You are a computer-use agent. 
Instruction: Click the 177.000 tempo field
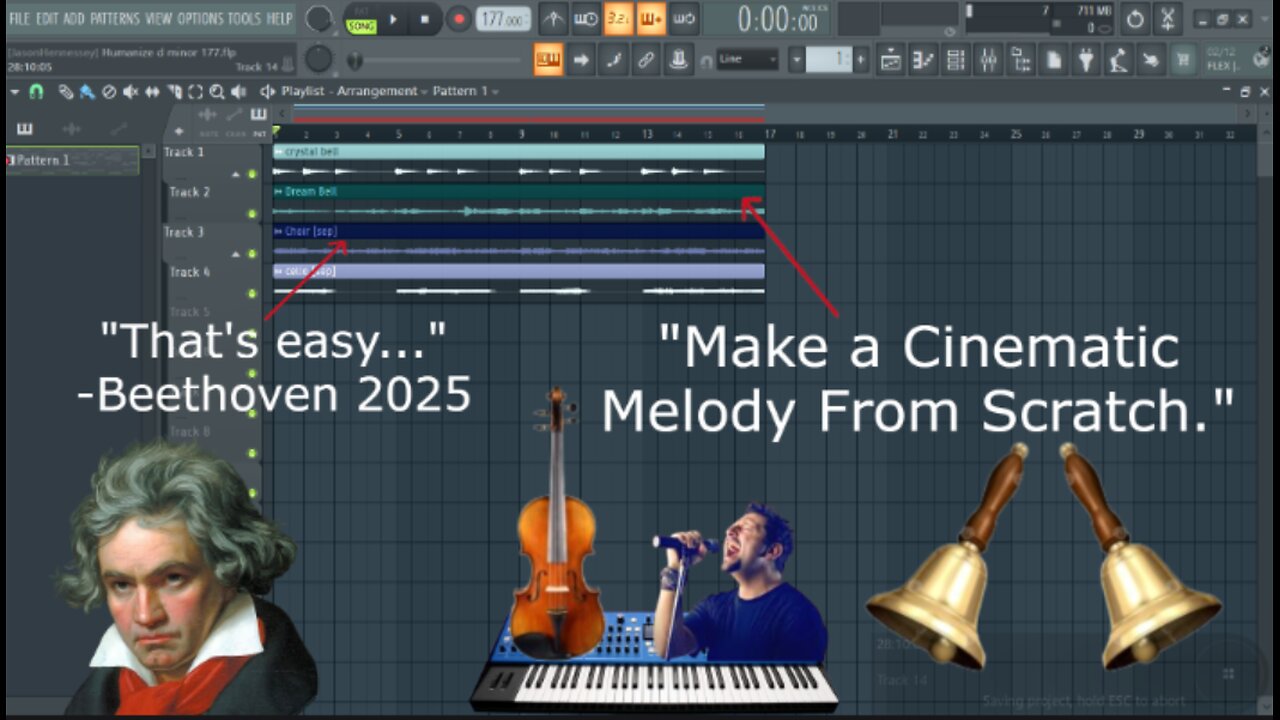pyautogui.click(x=503, y=19)
